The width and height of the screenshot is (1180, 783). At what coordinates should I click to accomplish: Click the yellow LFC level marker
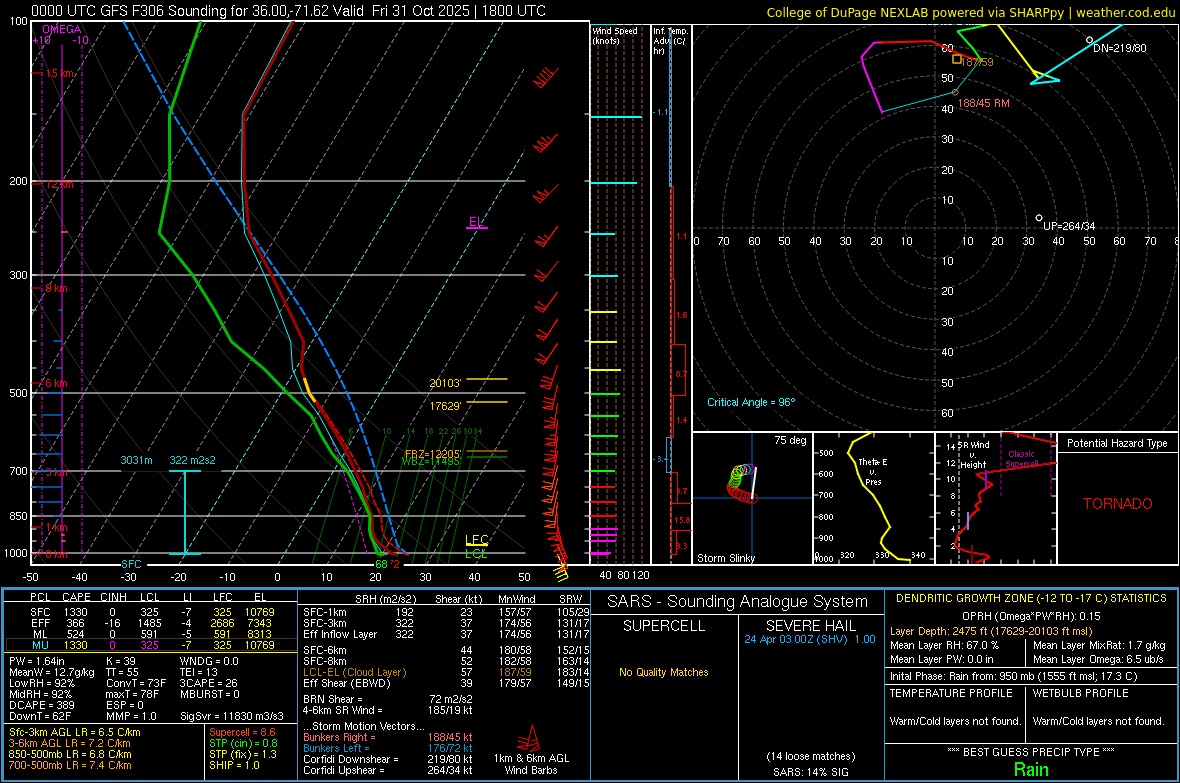(477, 540)
